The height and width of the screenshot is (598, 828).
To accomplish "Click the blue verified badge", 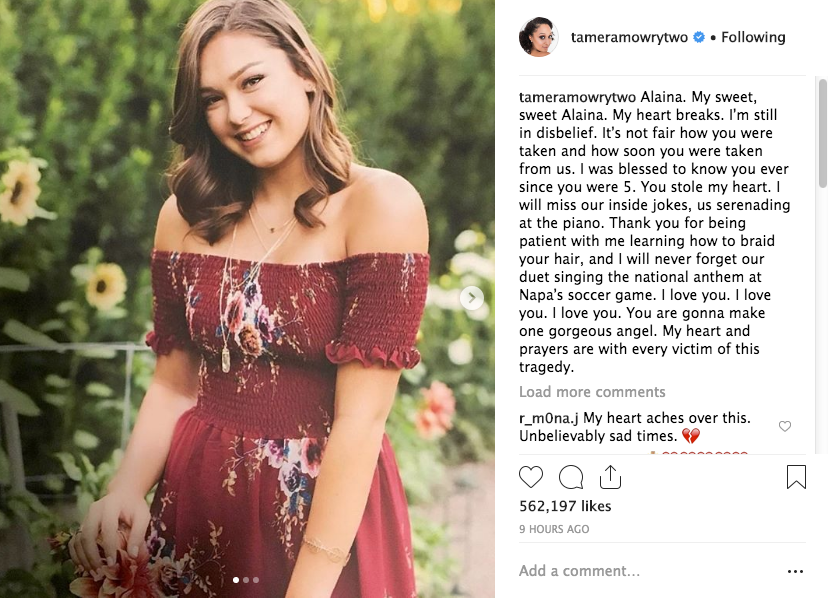I will (699, 38).
